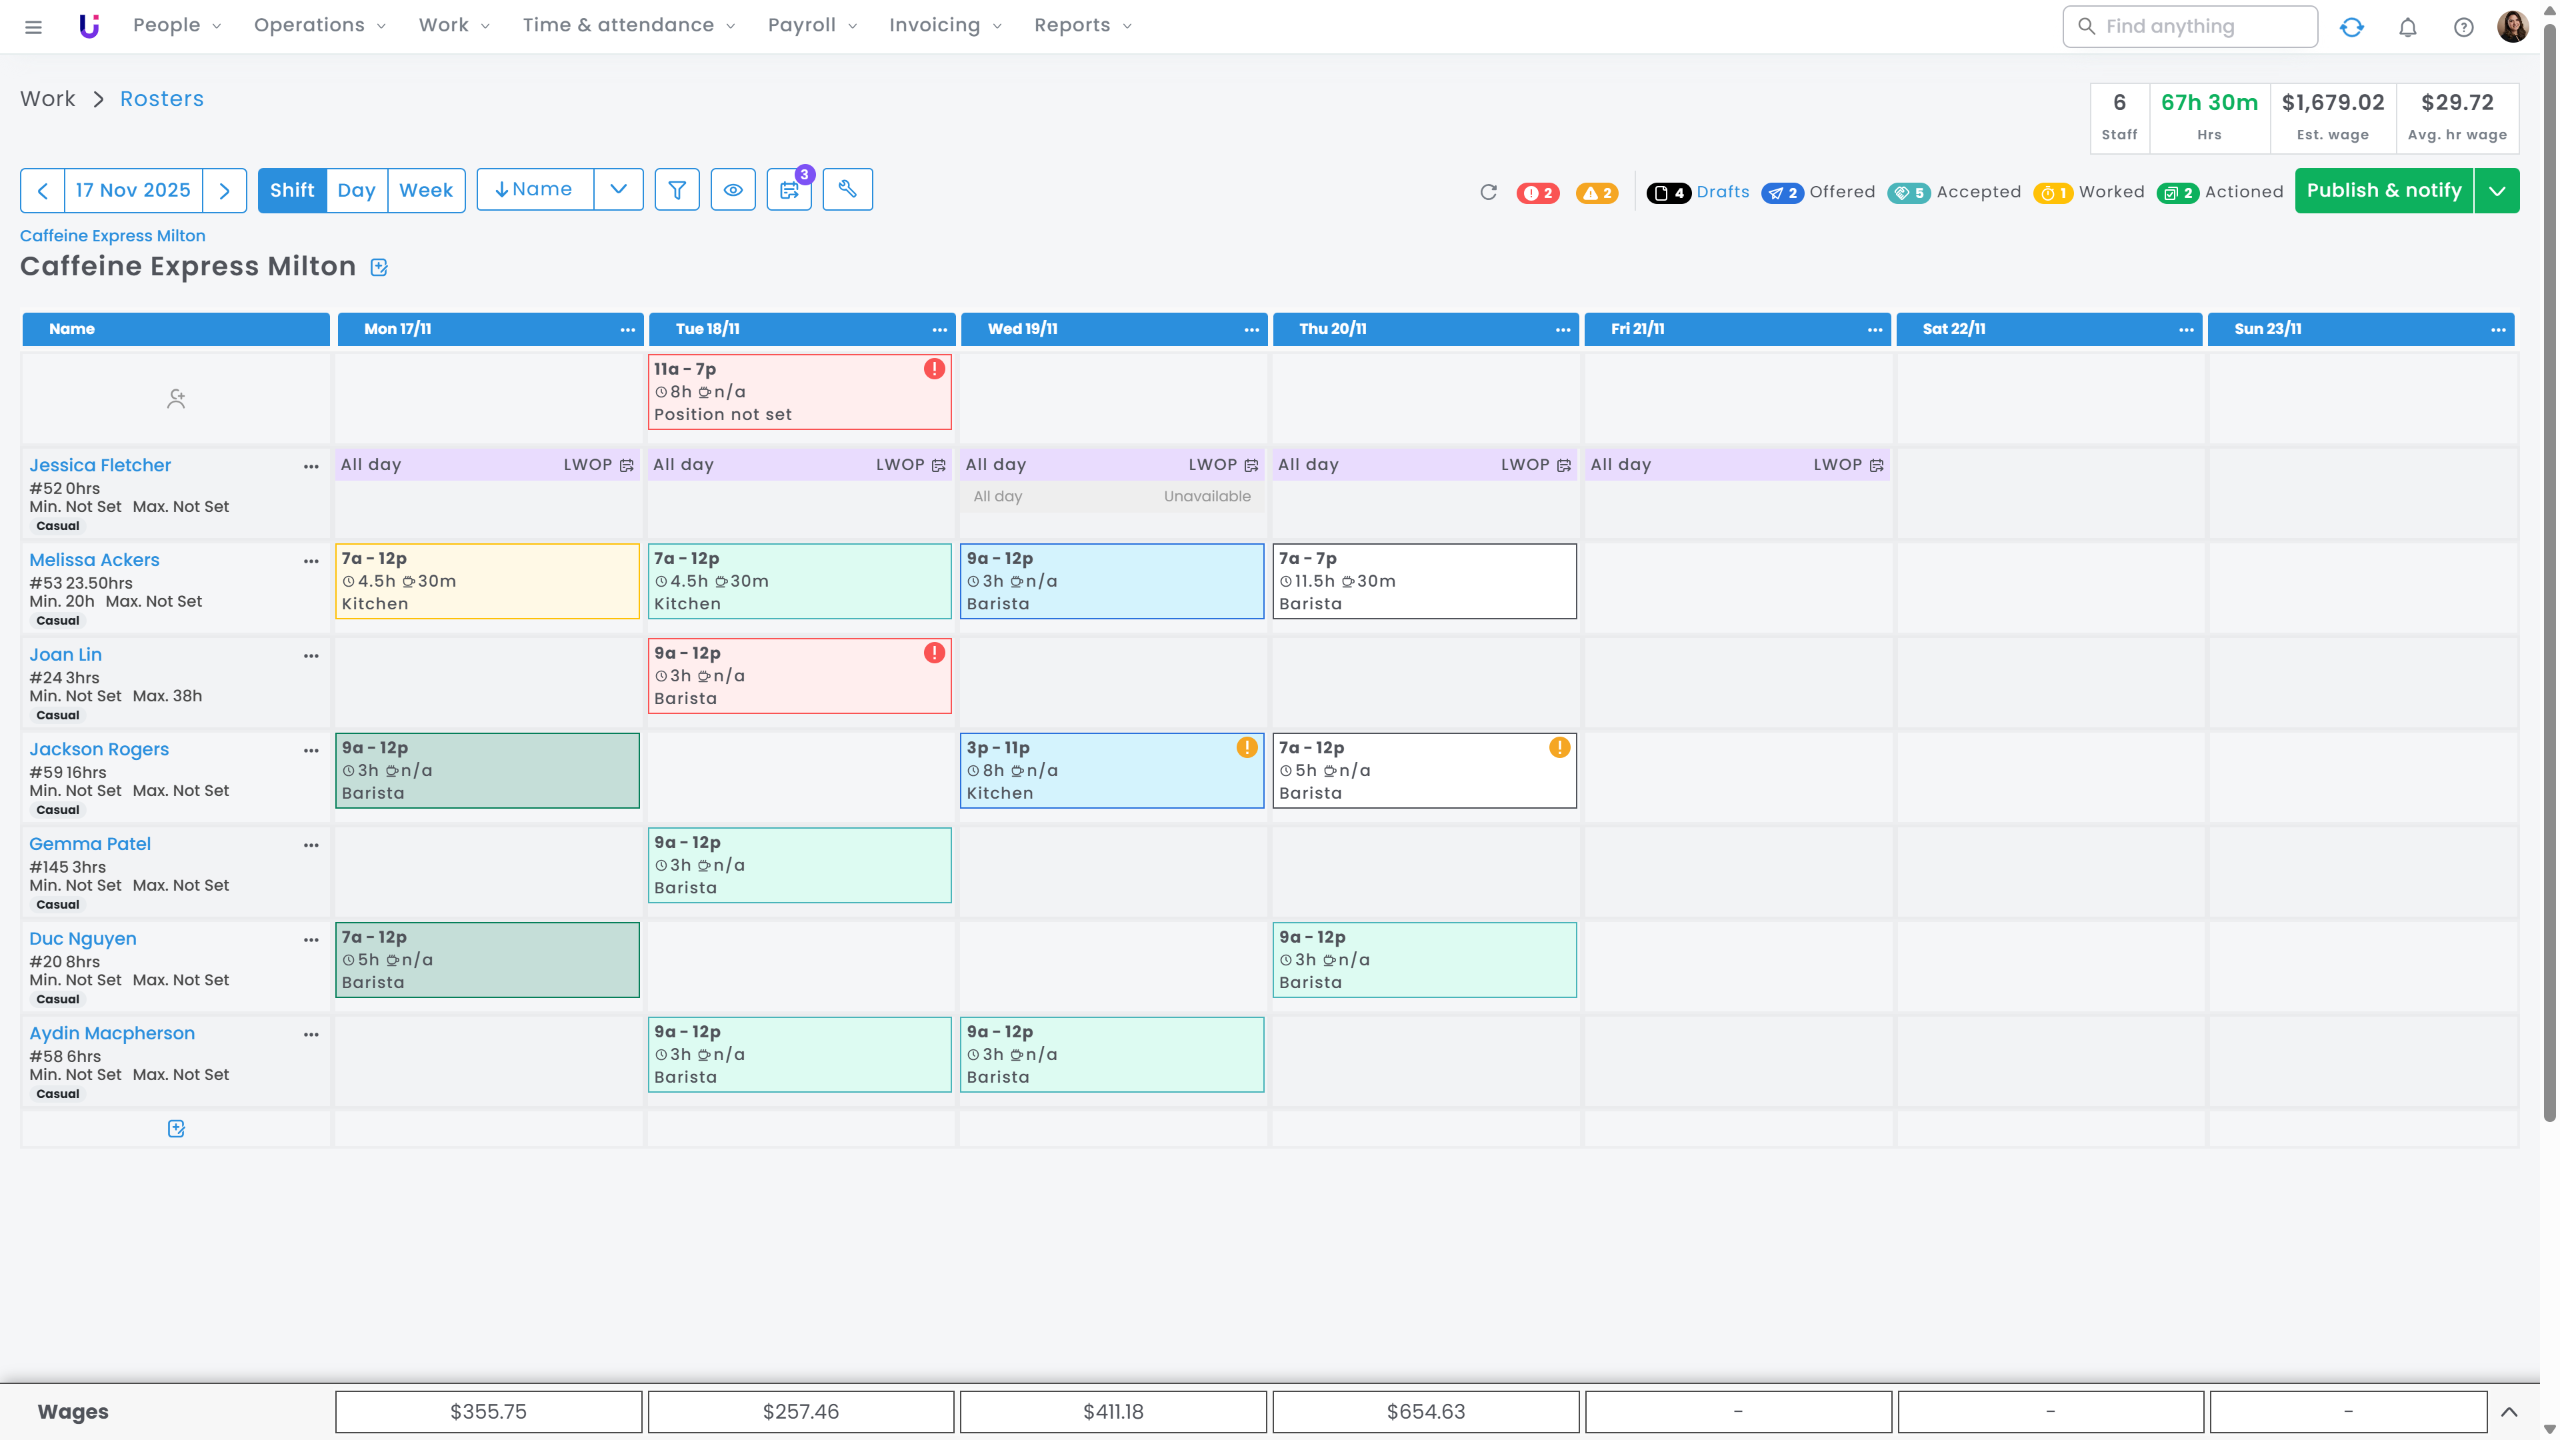
Task: Open the notifications bell
Action: click(2407, 27)
